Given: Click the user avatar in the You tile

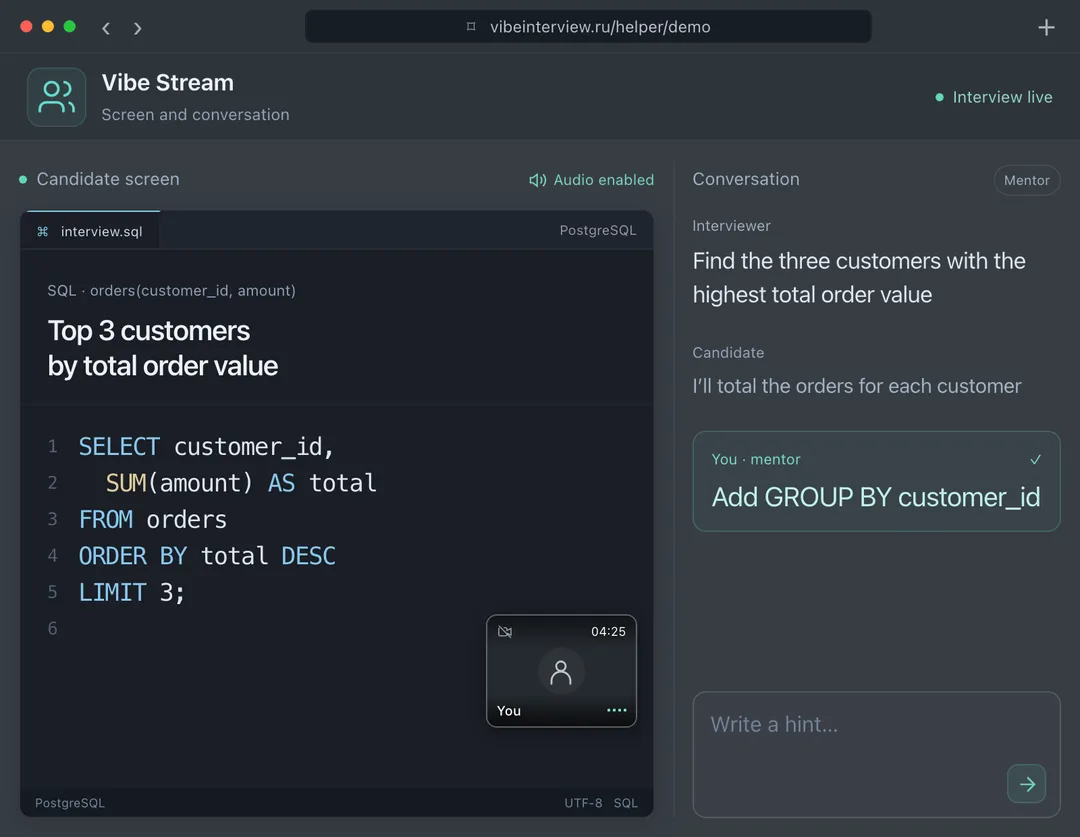Looking at the screenshot, I should [561, 672].
